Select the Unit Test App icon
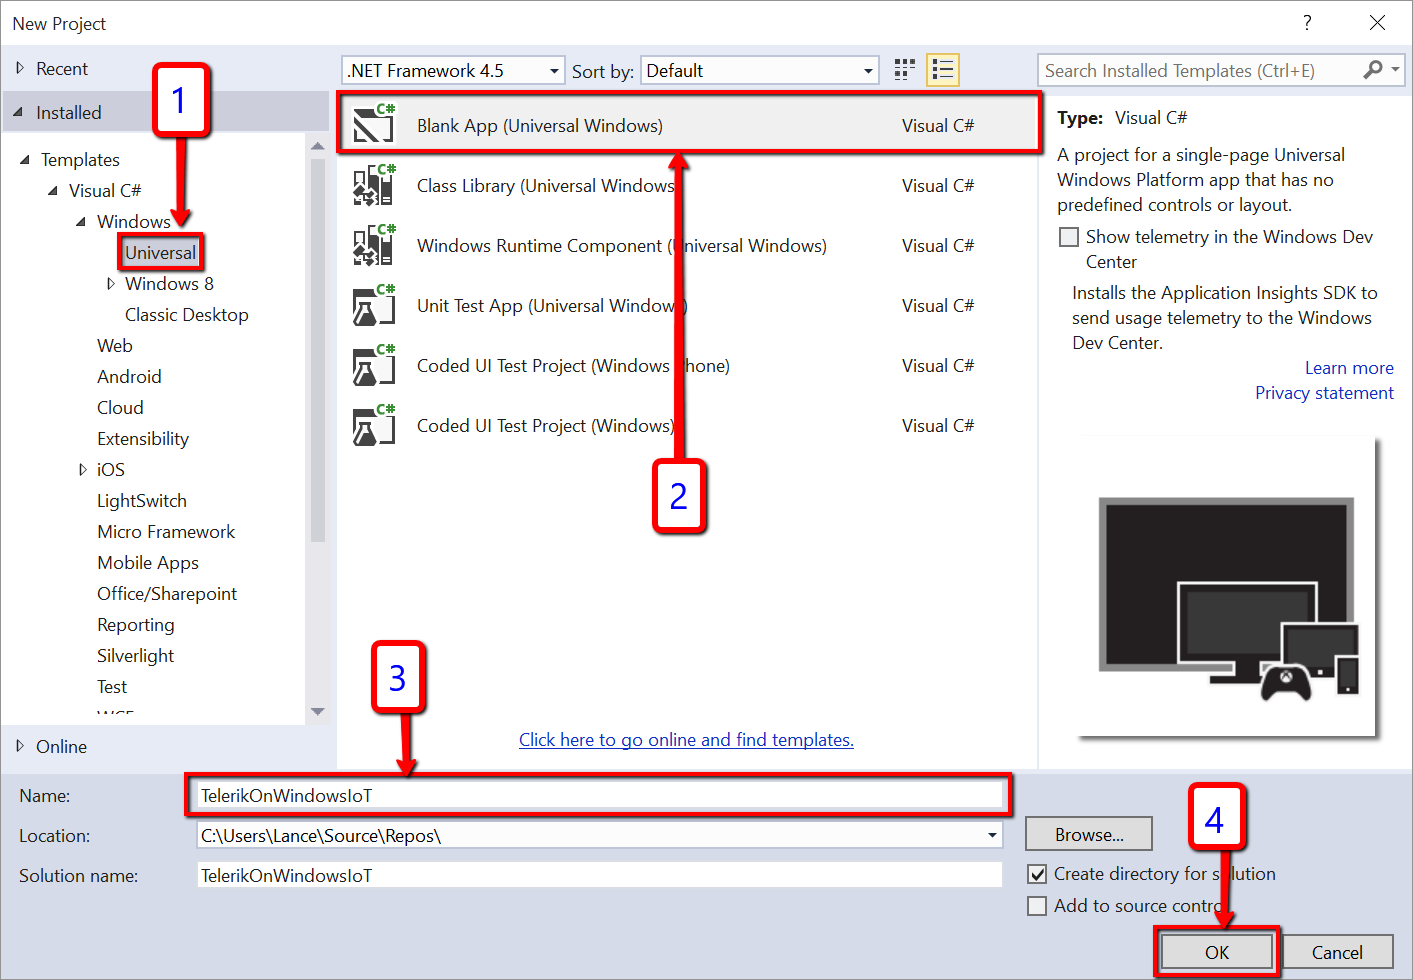 373,306
